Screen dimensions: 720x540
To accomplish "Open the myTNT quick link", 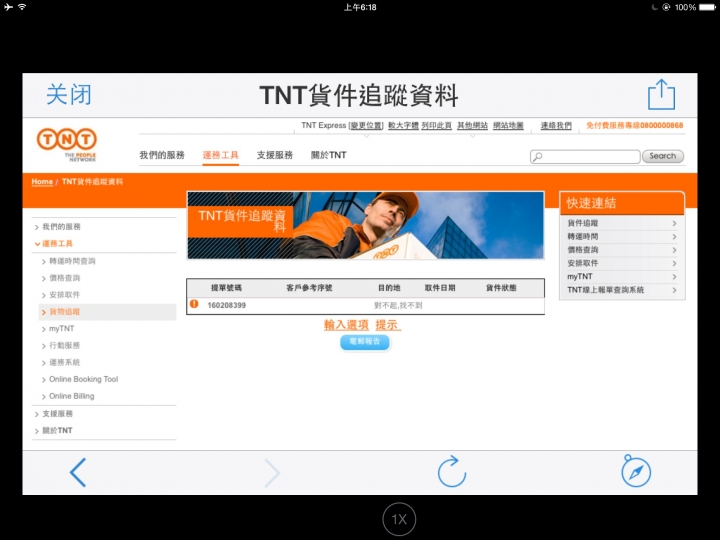I will pos(622,276).
